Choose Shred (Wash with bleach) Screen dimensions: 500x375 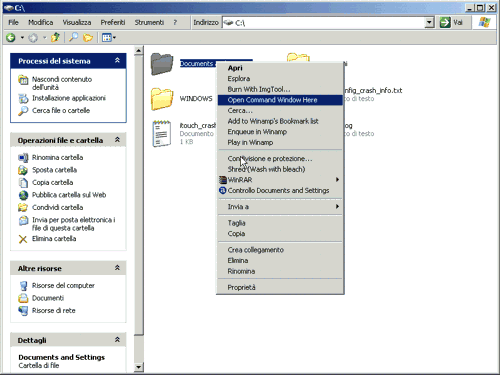(280, 169)
